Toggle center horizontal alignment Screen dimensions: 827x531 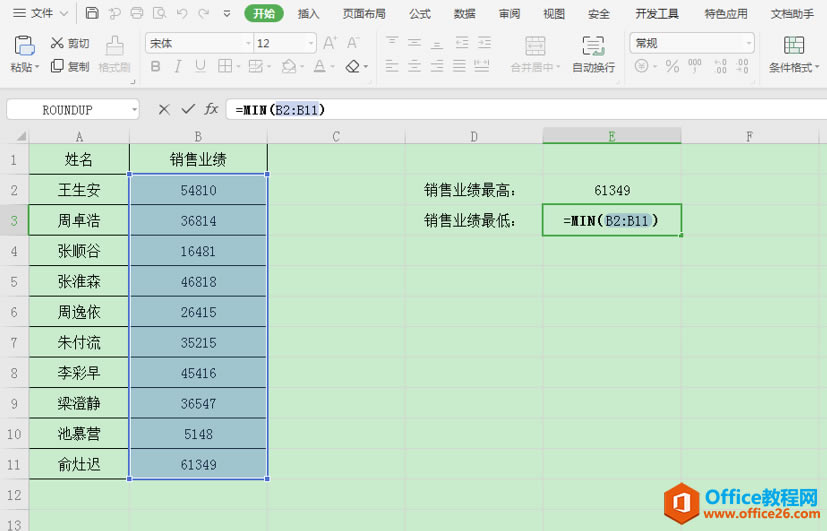[415, 66]
